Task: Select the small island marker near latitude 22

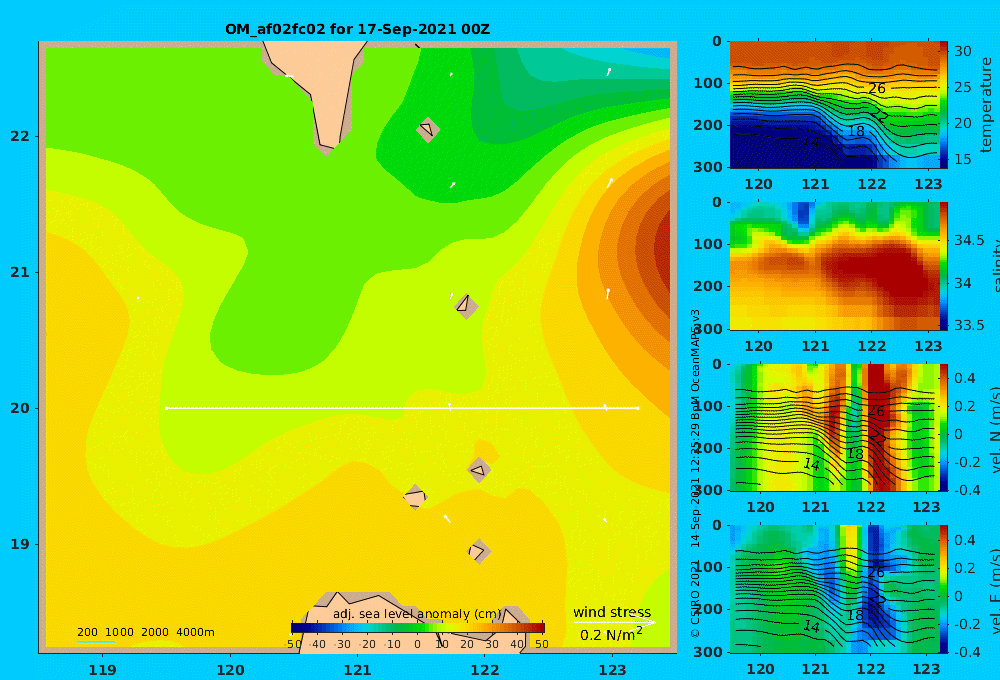Action: [x=428, y=129]
